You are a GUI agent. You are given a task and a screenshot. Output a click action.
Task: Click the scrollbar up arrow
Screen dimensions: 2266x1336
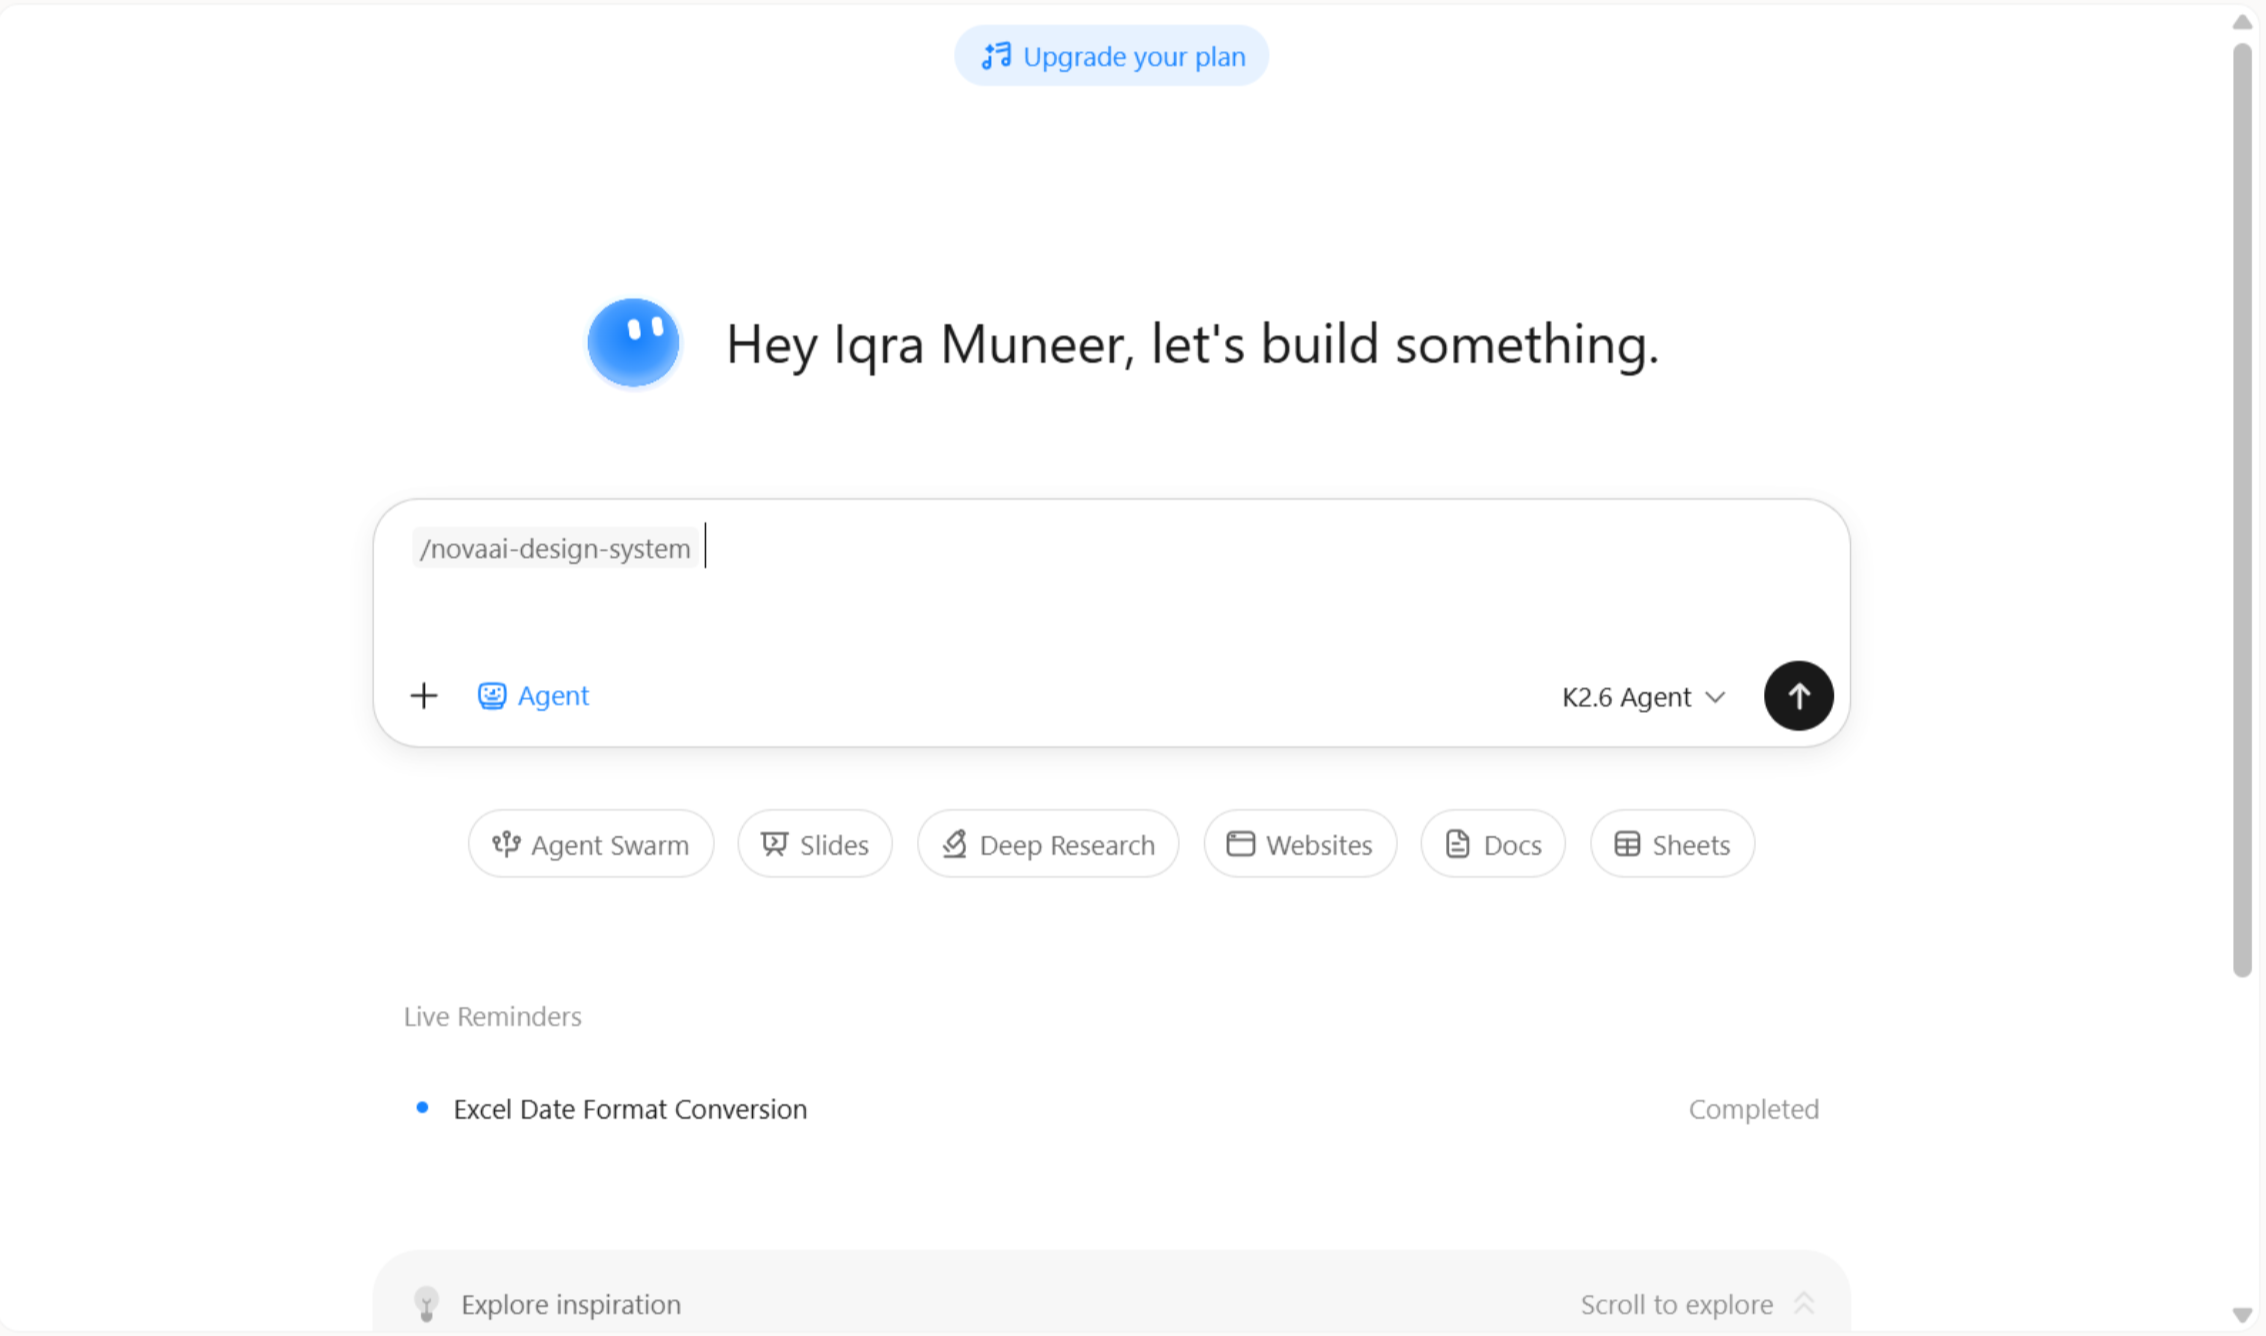[2242, 22]
